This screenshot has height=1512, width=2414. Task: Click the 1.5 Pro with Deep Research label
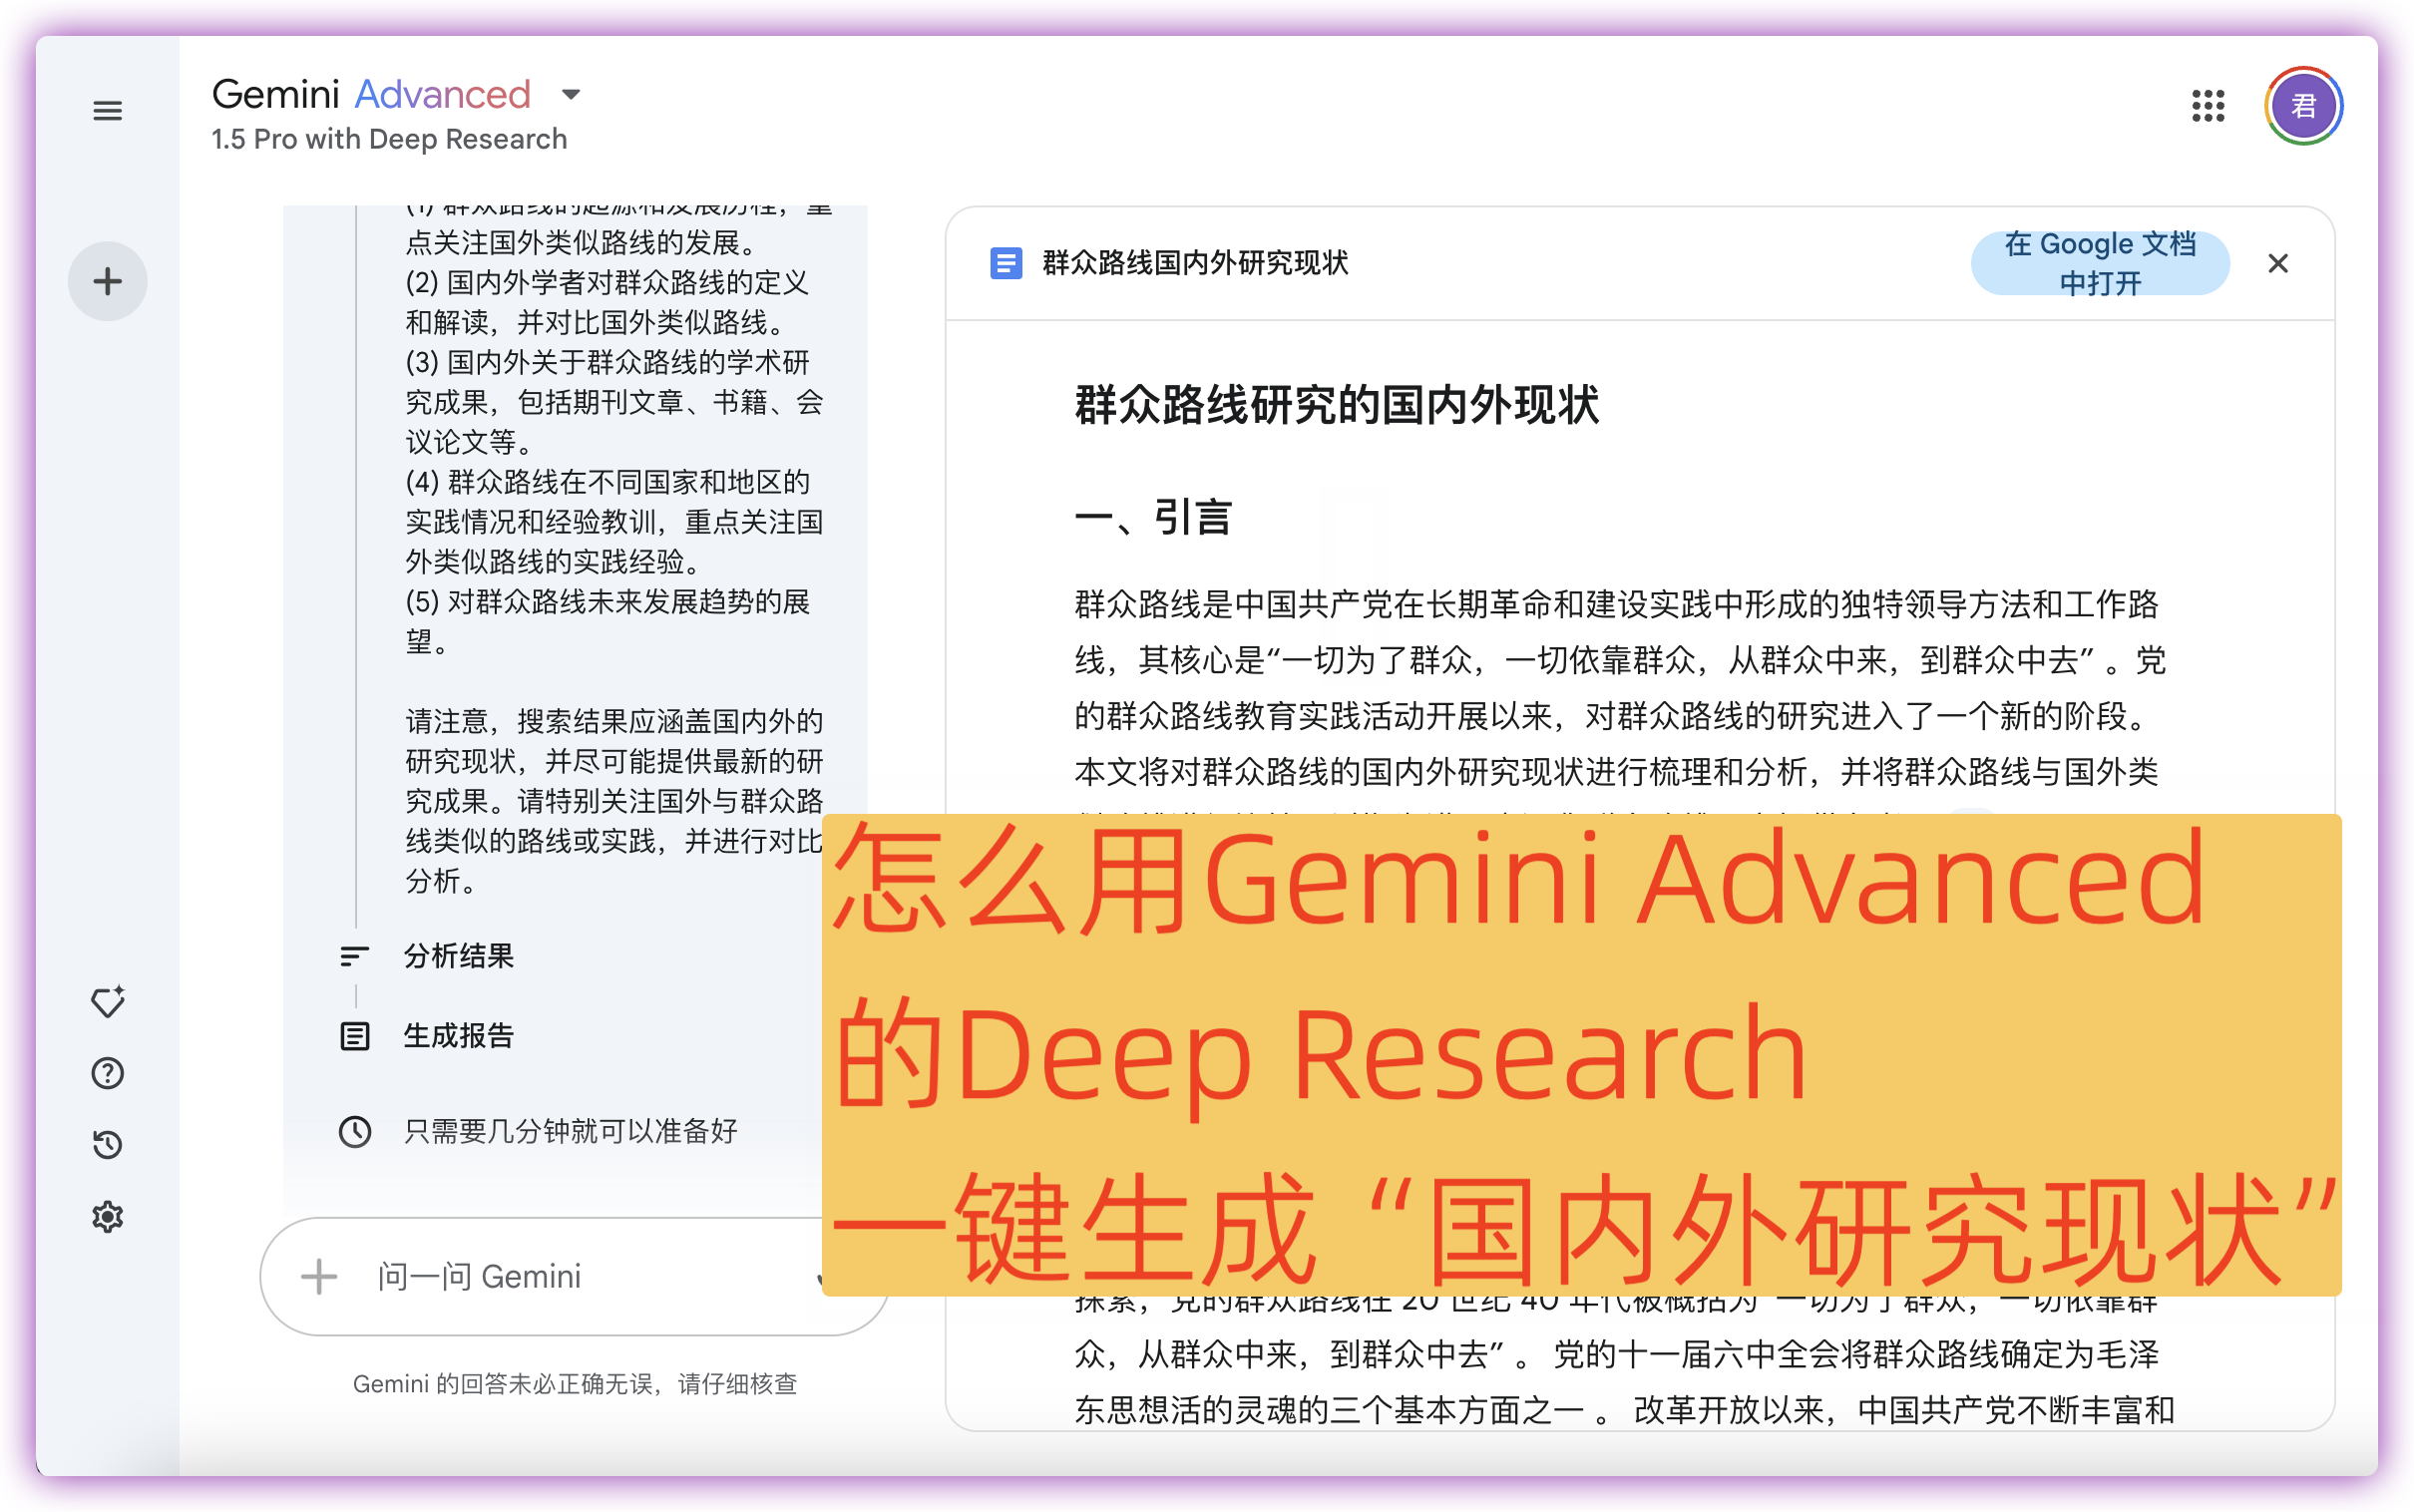[389, 139]
